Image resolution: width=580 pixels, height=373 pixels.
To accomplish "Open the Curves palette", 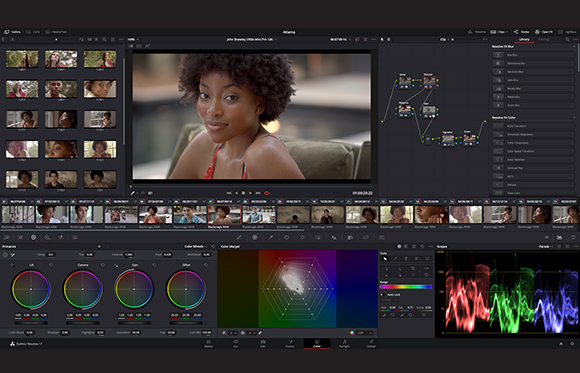I will point(239,237).
